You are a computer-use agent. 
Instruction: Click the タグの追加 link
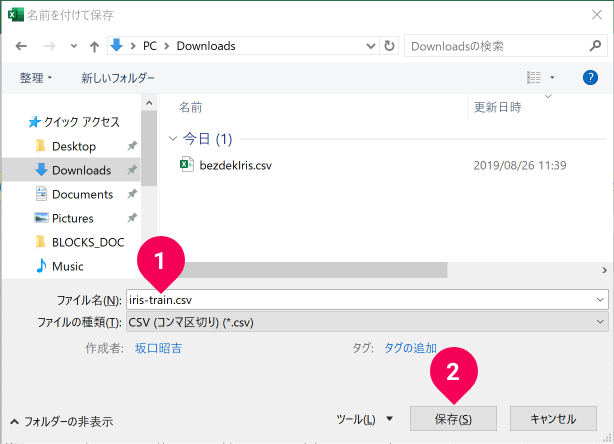pos(410,348)
